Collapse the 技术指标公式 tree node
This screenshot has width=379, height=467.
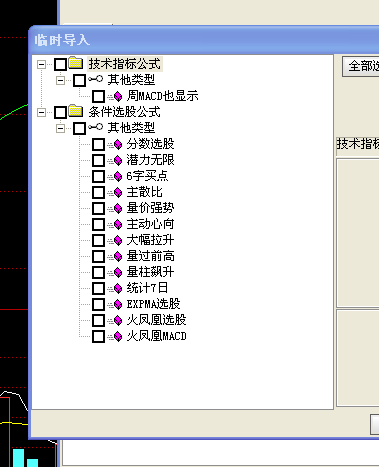42,64
